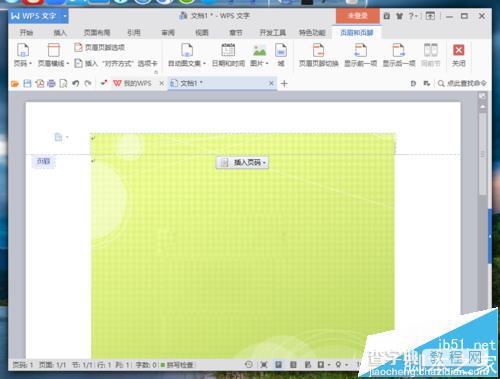Expand the help icon dropdown arrow

pyautogui.click(x=417, y=16)
